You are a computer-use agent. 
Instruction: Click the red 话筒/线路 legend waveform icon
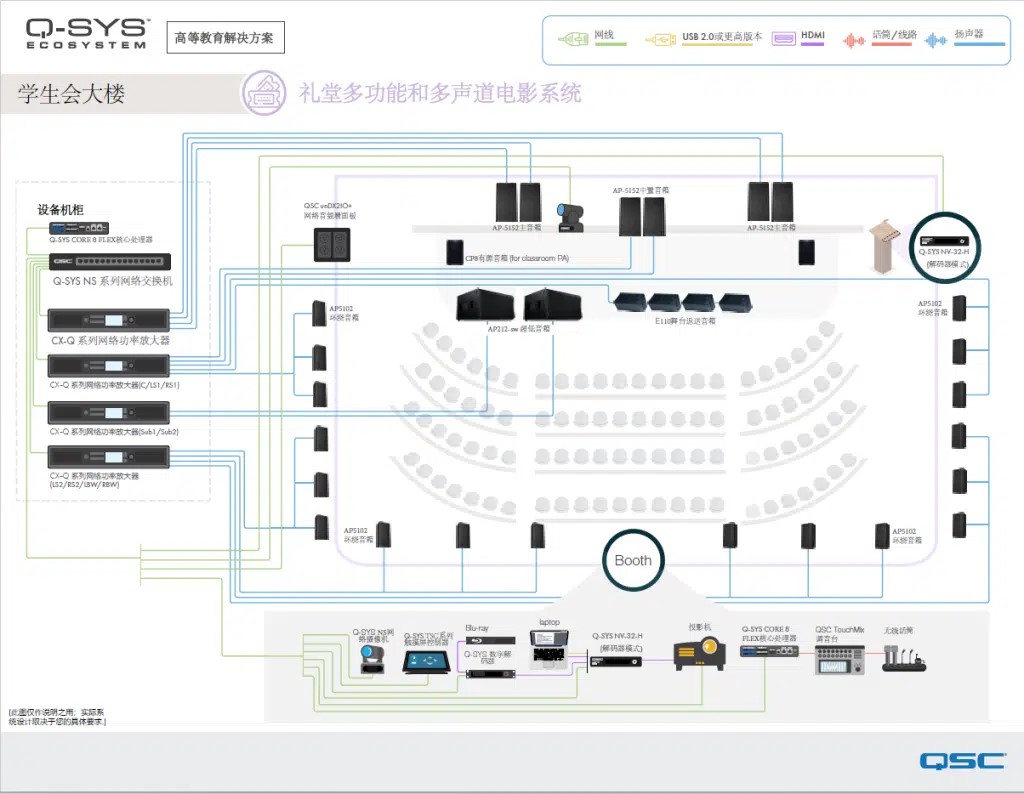(854, 40)
